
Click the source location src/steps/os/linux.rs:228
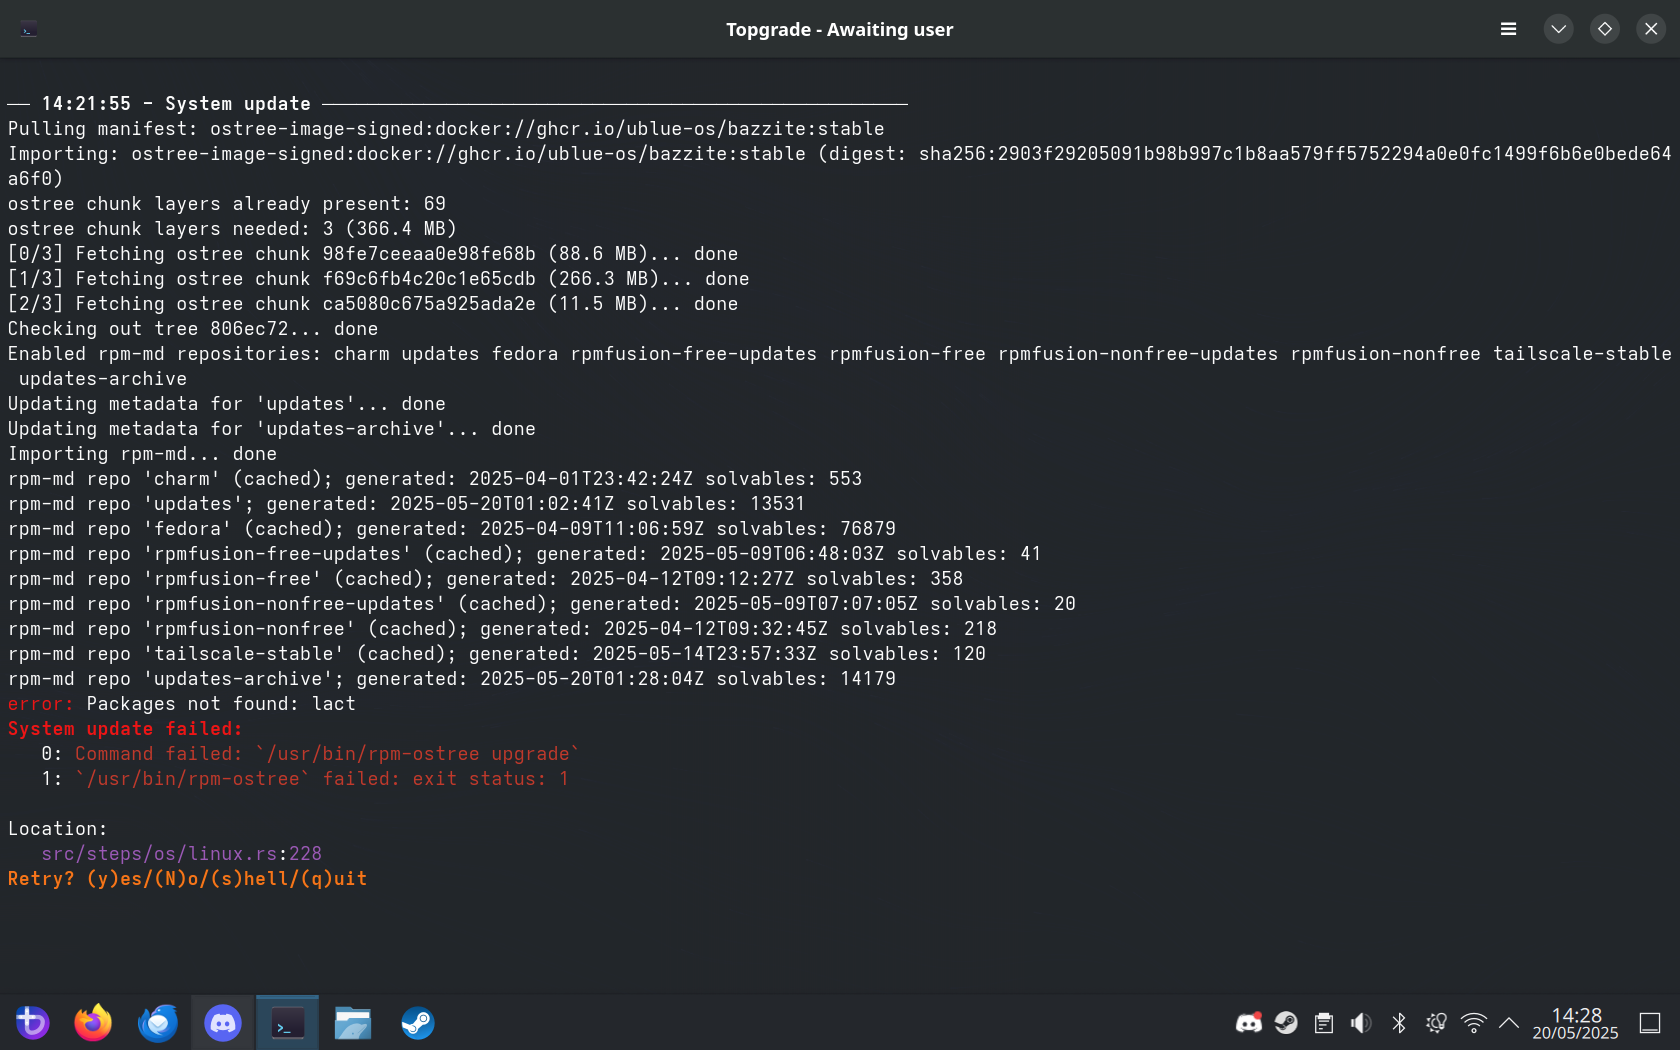(x=182, y=854)
